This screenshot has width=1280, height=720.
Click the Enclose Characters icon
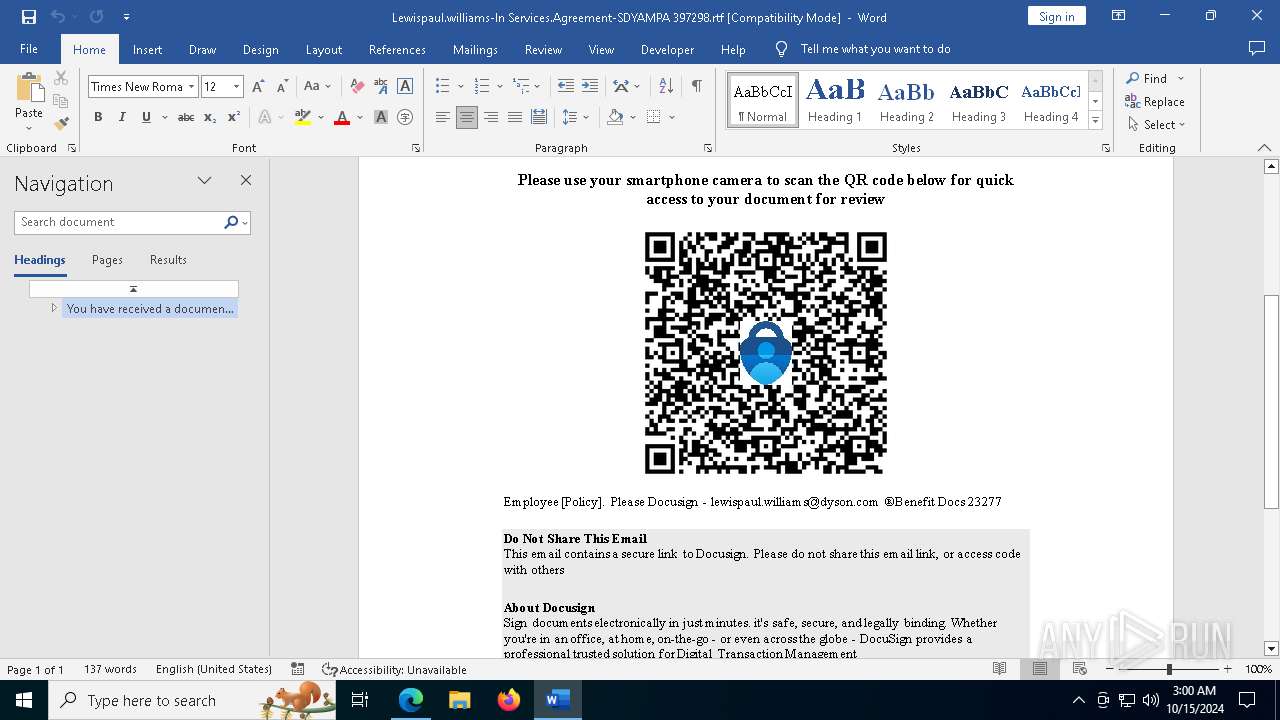click(x=405, y=117)
